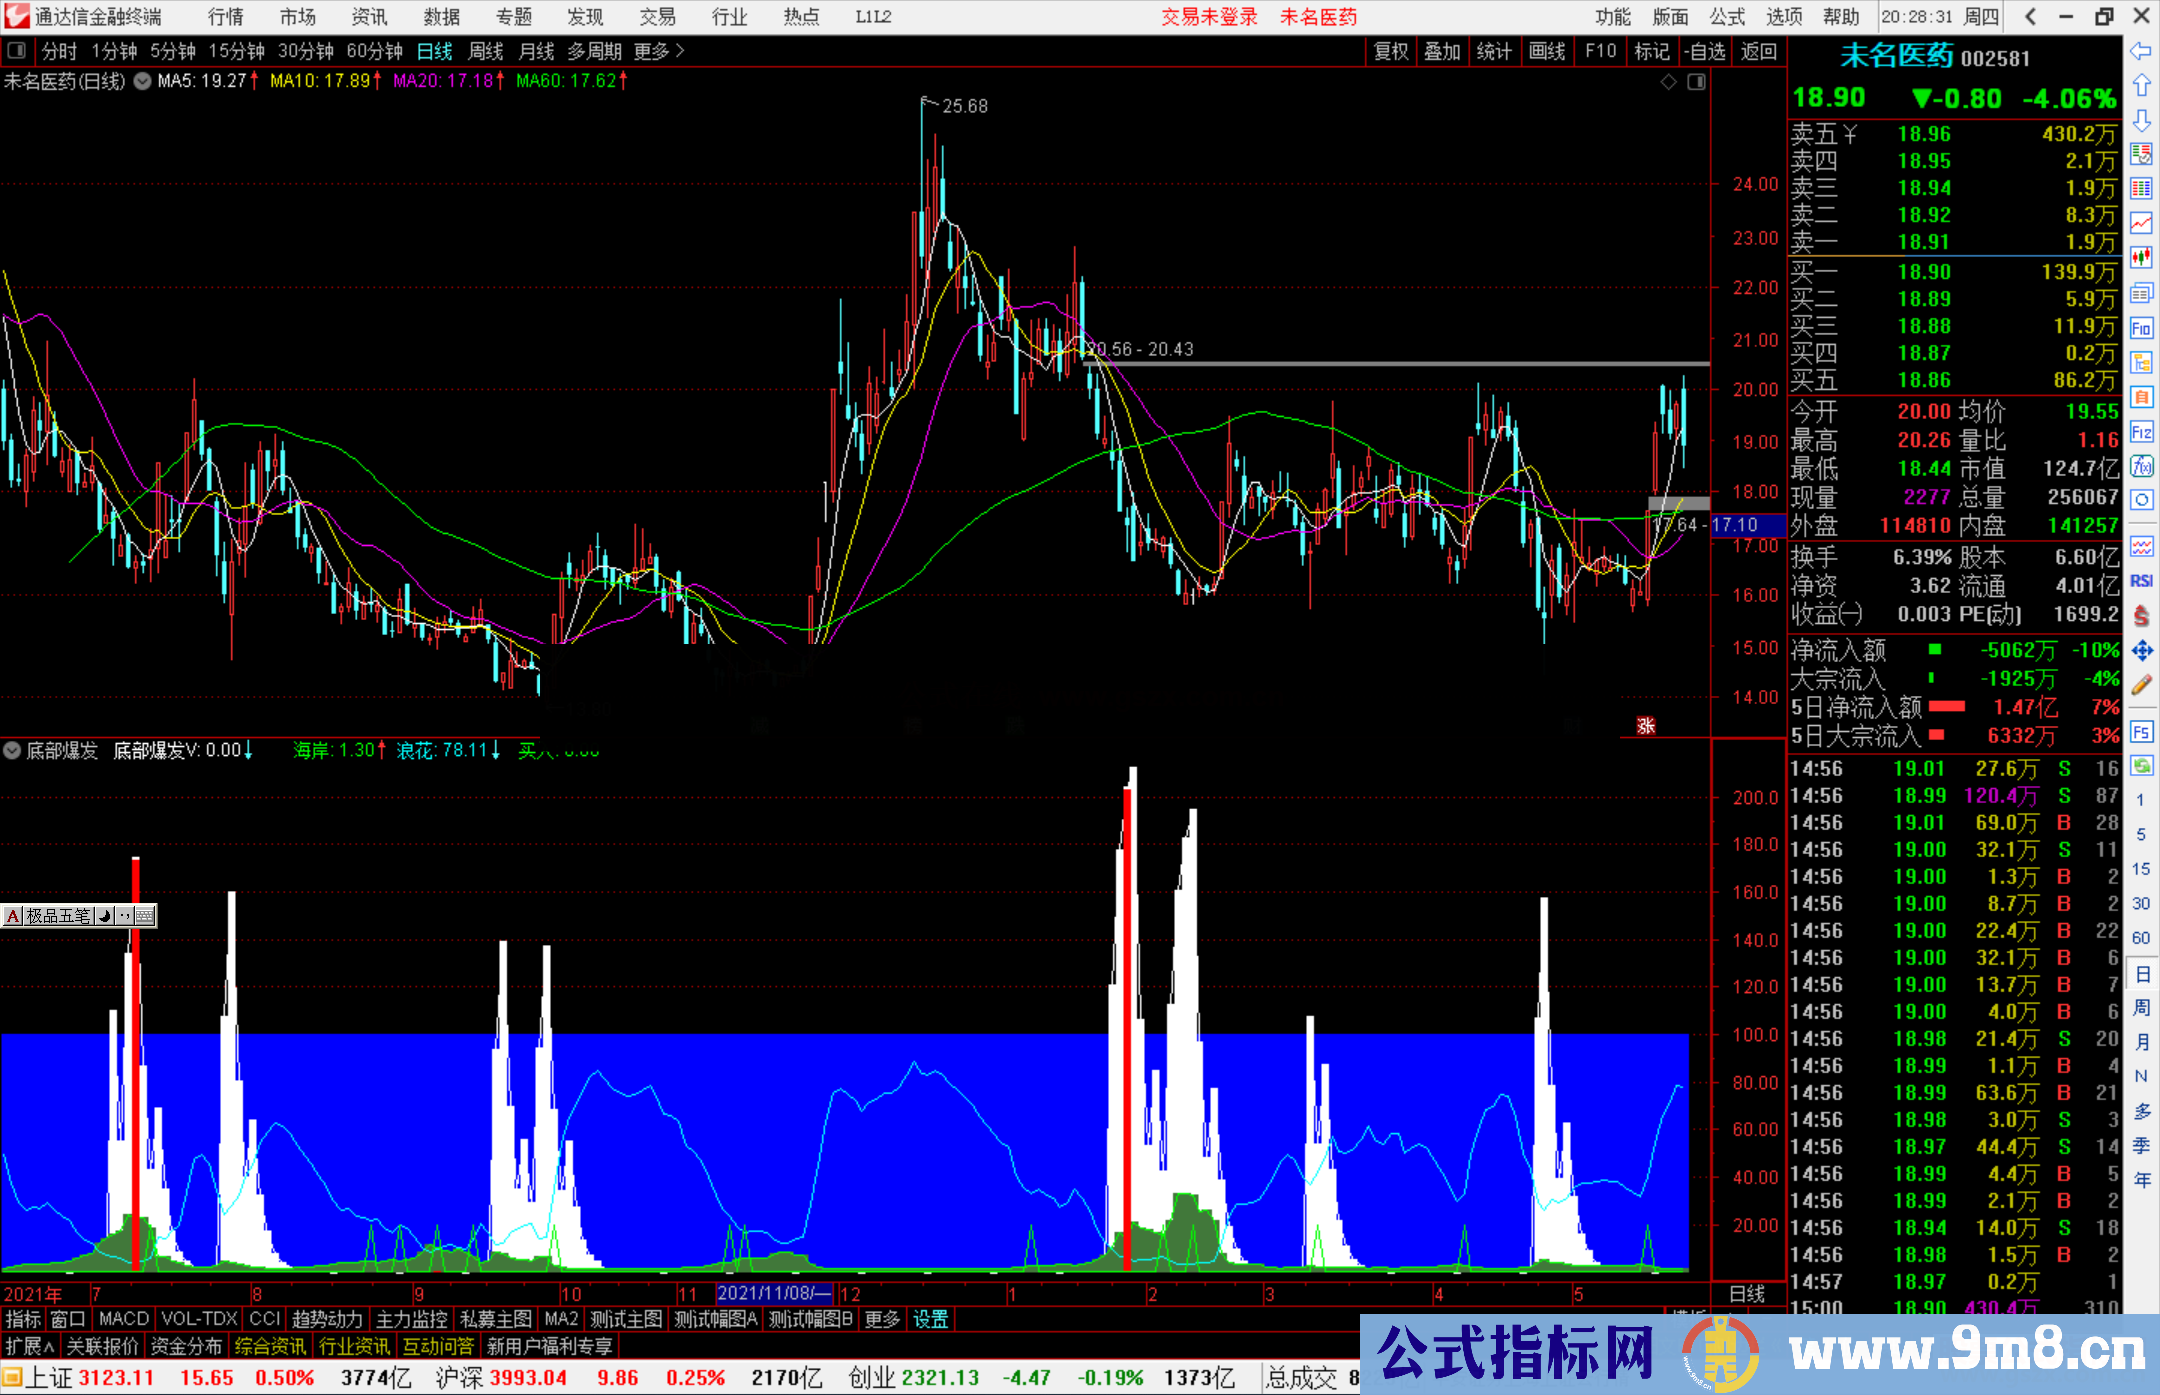
Task: Switch to the 周线 weekly period tab
Action: click(486, 51)
